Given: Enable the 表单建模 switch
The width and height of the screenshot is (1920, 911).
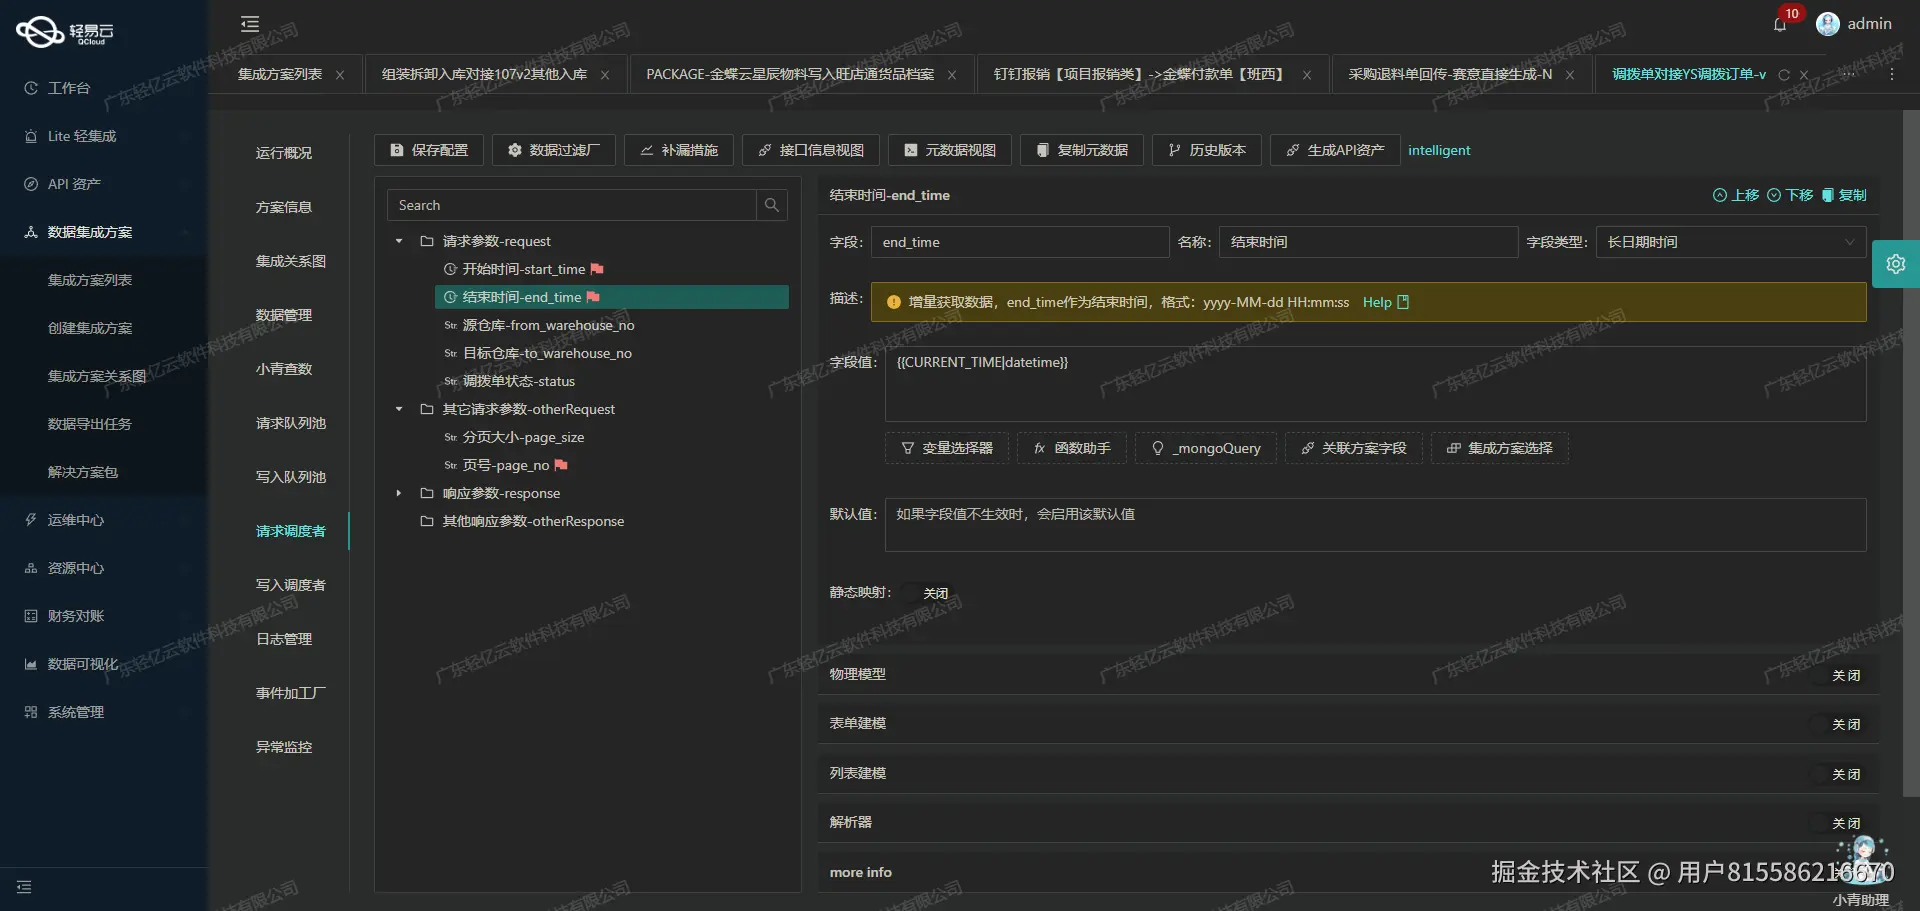Looking at the screenshot, I should 1837,724.
